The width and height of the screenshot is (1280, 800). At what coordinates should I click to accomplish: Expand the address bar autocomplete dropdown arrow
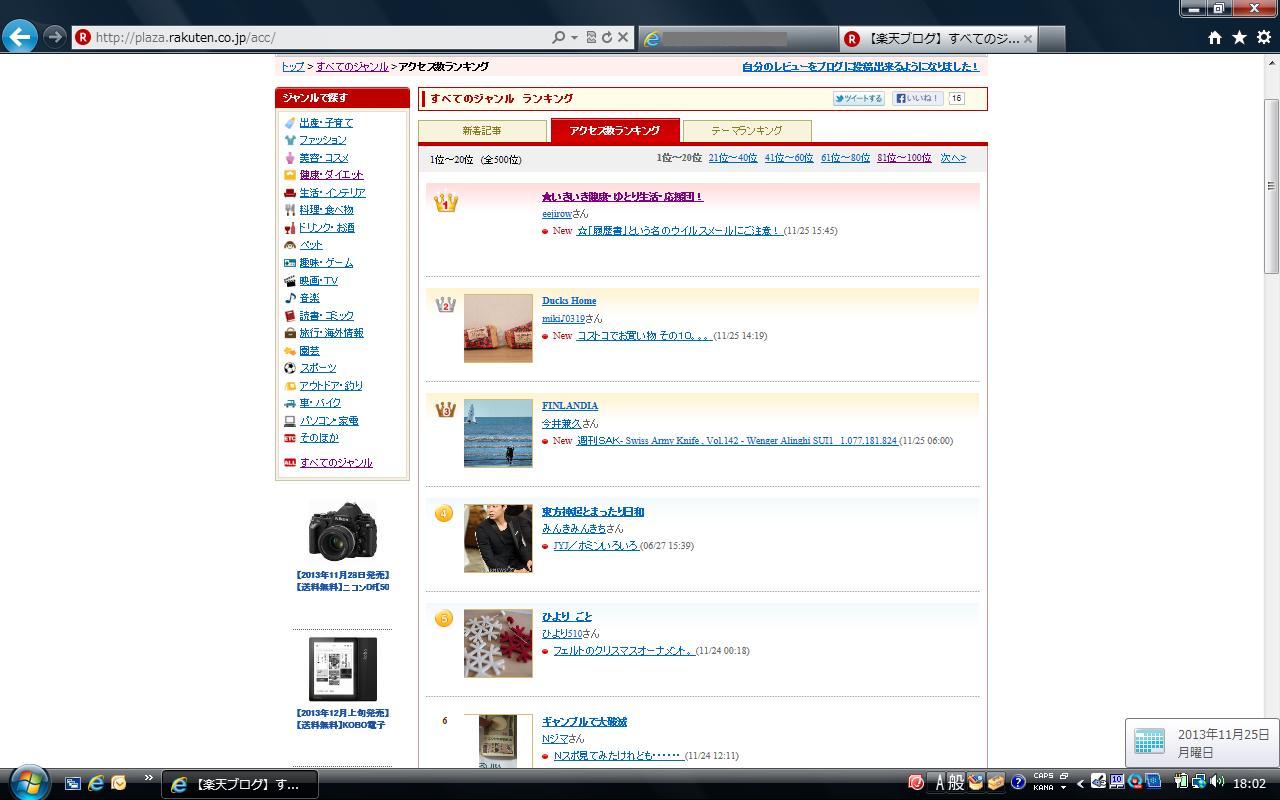(x=574, y=38)
